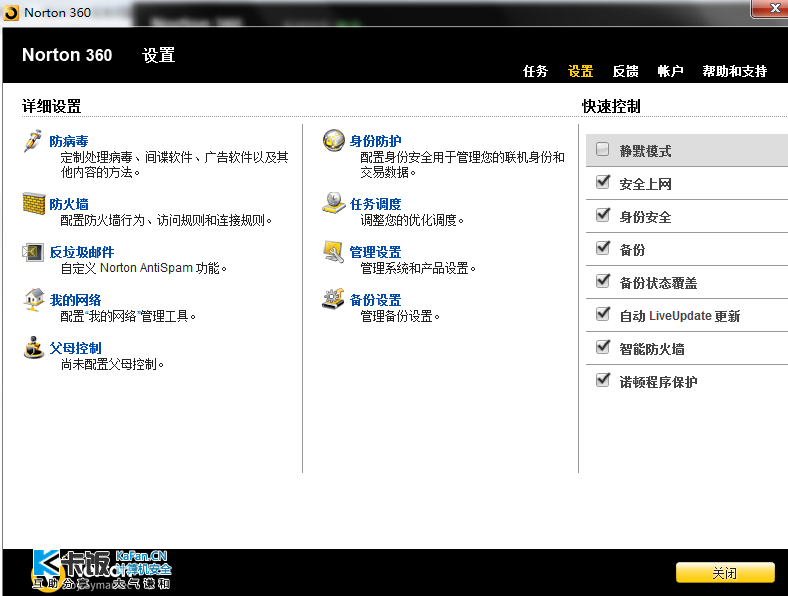The height and width of the screenshot is (596, 788).
Task: Click the Norton 360 title bar logo
Action: click(x=11, y=13)
